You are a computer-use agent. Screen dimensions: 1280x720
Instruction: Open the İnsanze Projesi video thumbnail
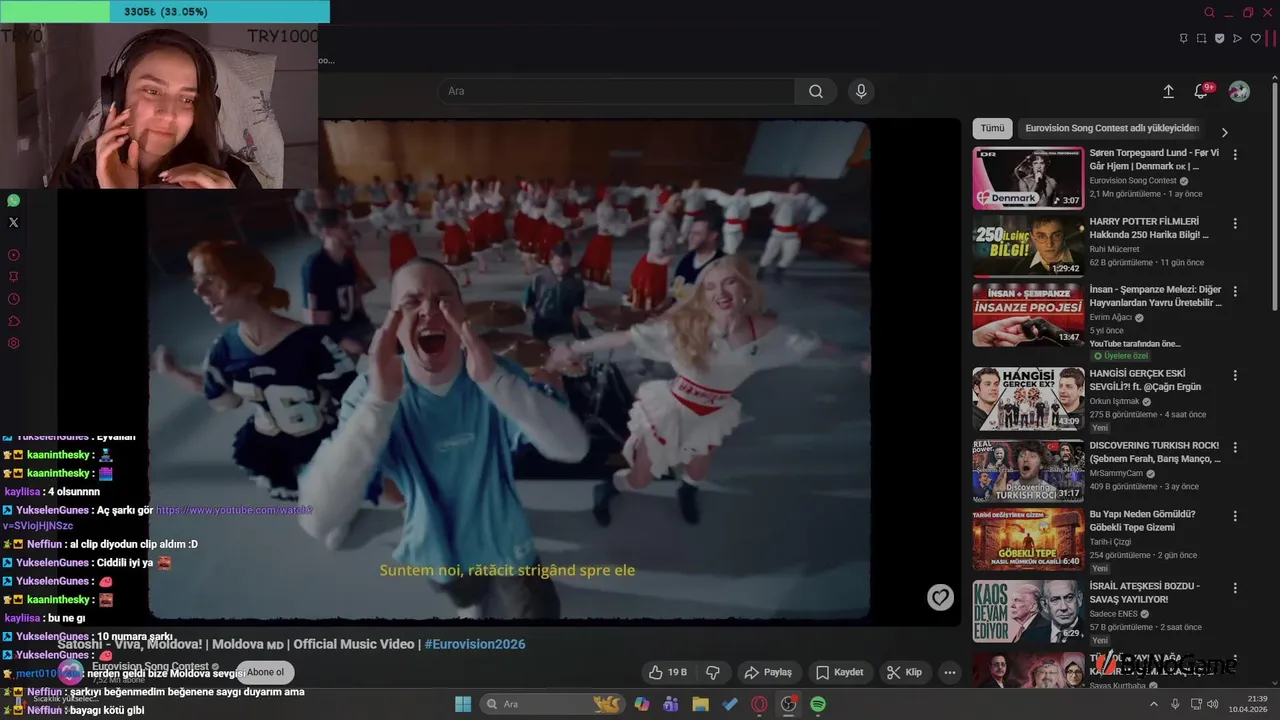(x=1028, y=314)
